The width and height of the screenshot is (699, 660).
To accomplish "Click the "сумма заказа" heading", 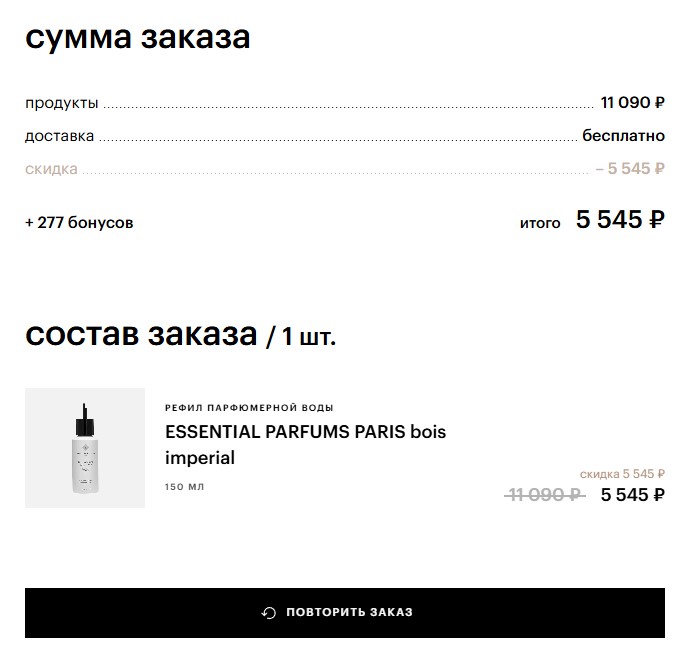I will (x=138, y=37).
